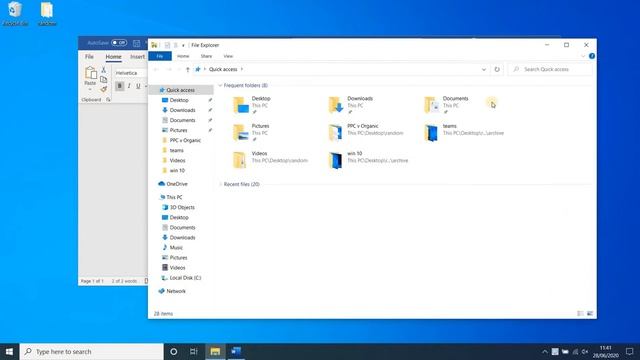The image size is (640, 360).
Task: Toggle Underline formatting in Word
Action: 138,86
